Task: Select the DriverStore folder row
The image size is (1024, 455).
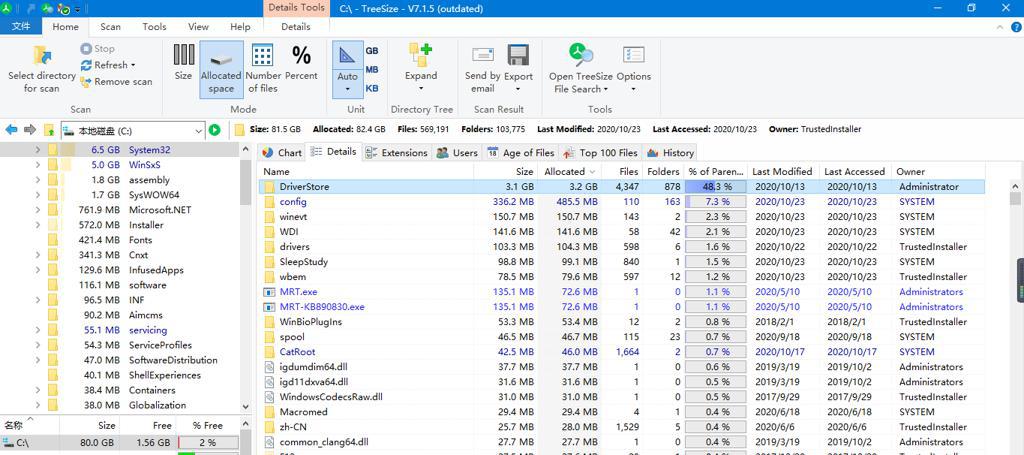Action: click(x=621, y=187)
